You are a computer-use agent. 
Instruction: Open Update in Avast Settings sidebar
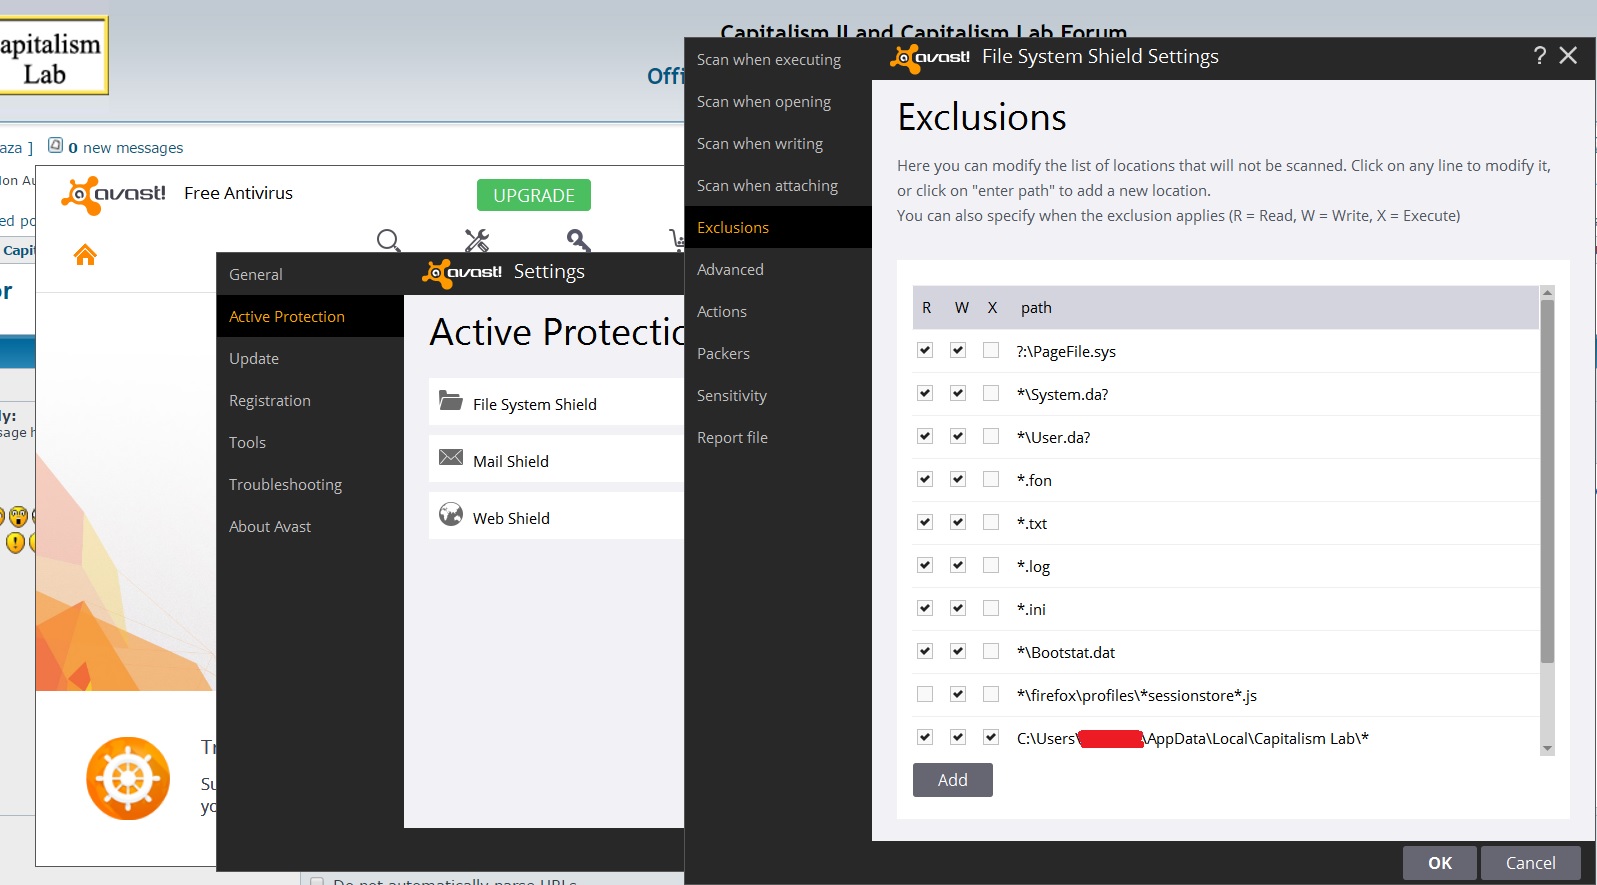310,358
